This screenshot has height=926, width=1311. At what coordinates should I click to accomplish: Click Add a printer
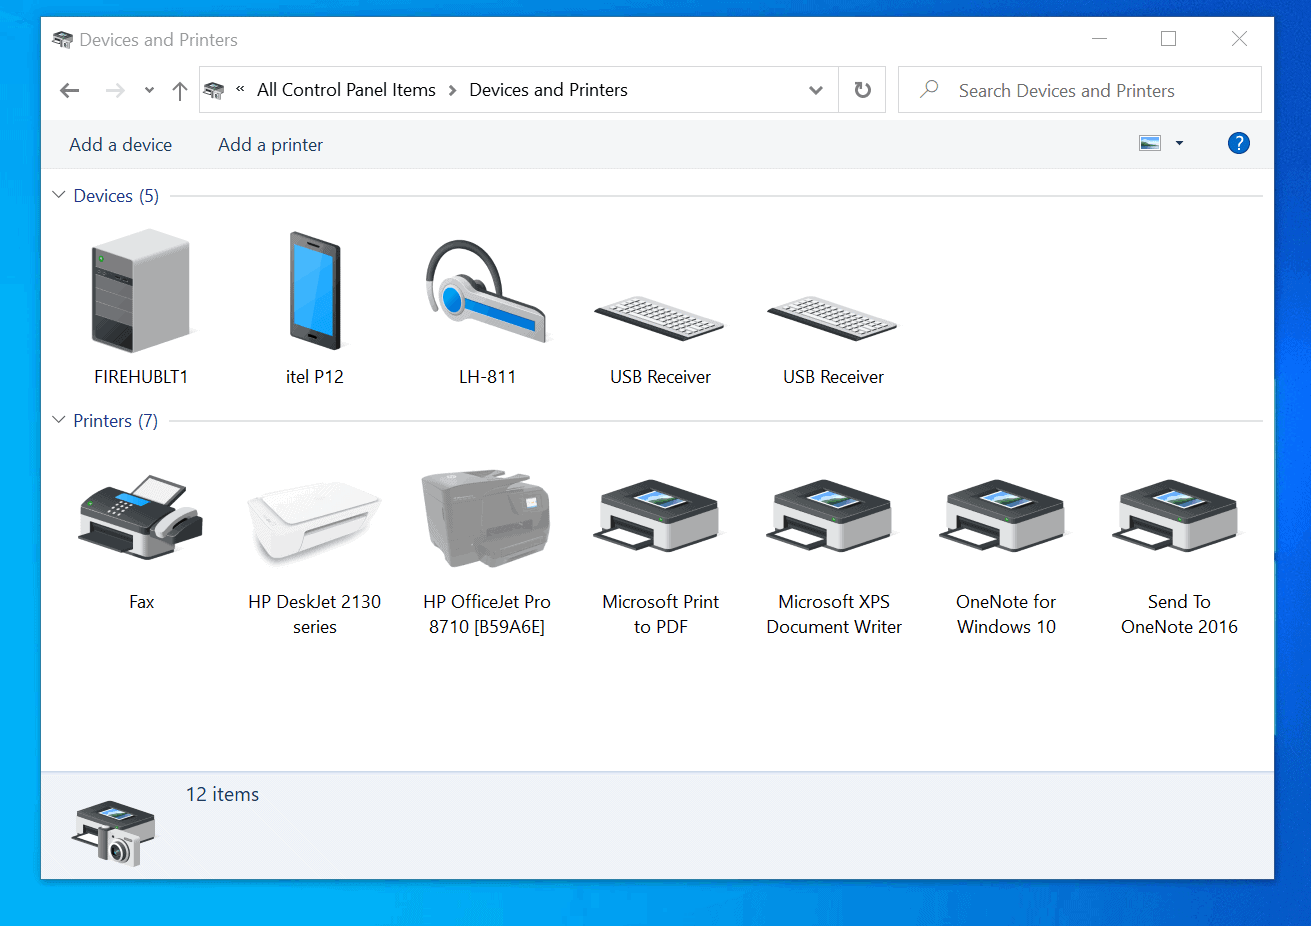pyautogui.click(x=270, y=145)
